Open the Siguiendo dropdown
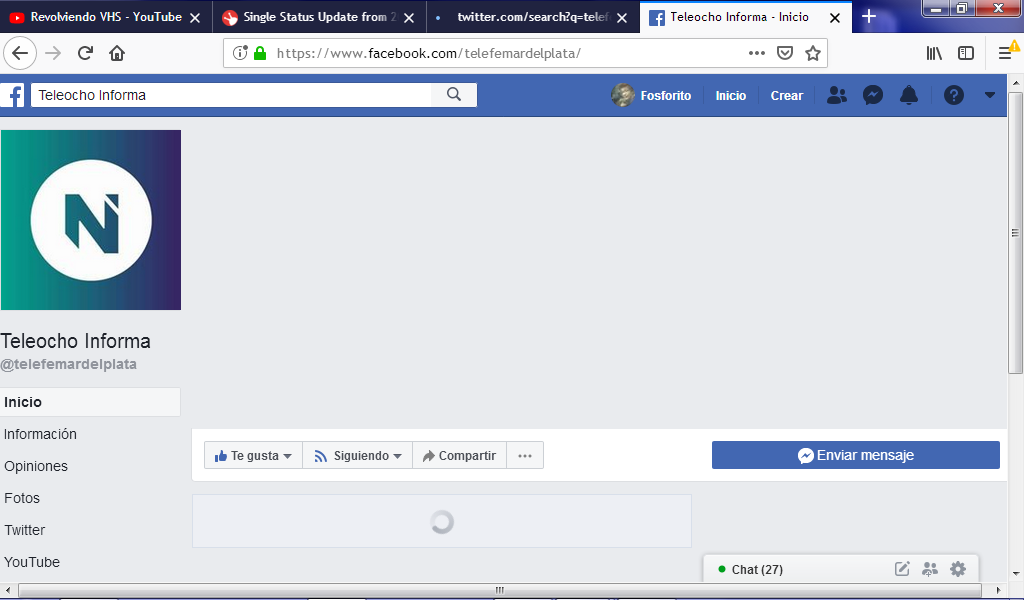The image size is (1024, 600). click(357, 455)
